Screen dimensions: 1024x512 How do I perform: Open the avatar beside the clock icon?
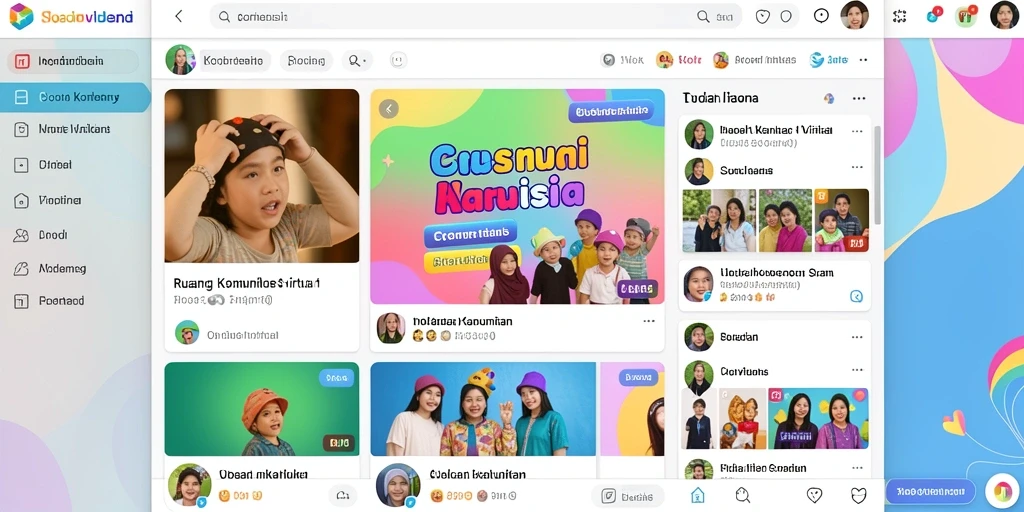click(x=854, y=16)
